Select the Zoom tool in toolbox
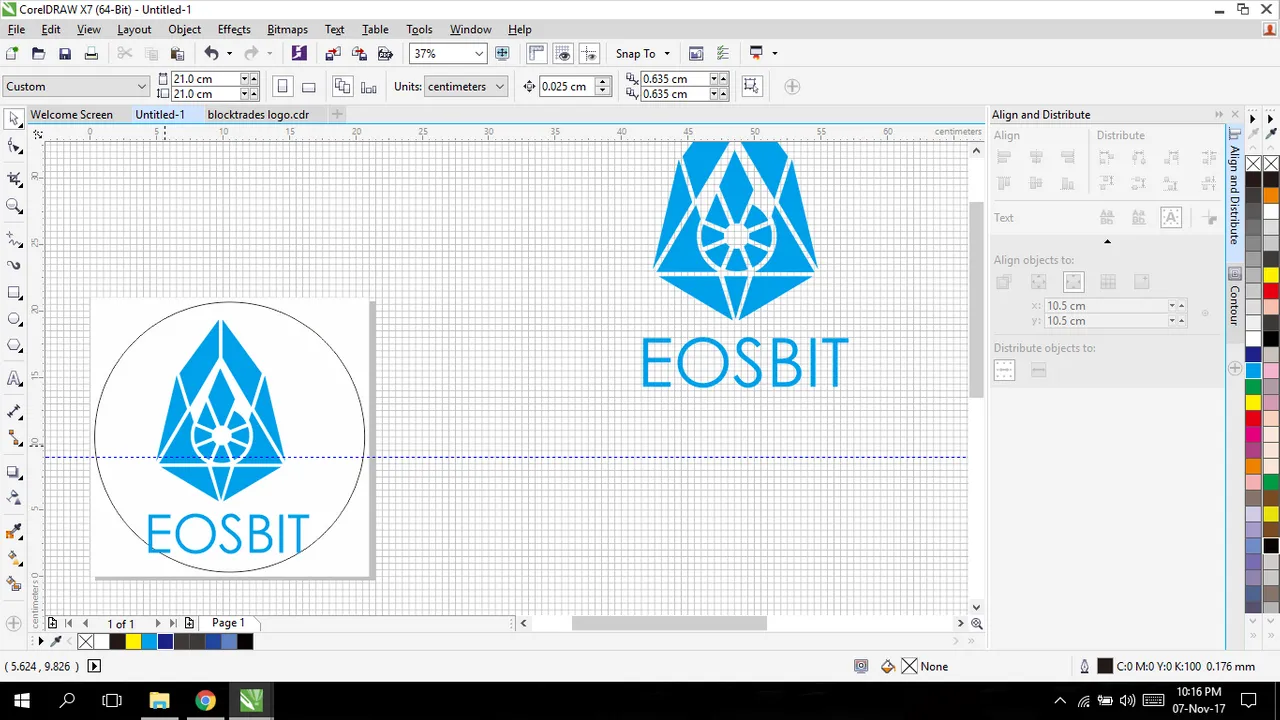Screen dimensions: 1280x720 click(x=14, y=206)
